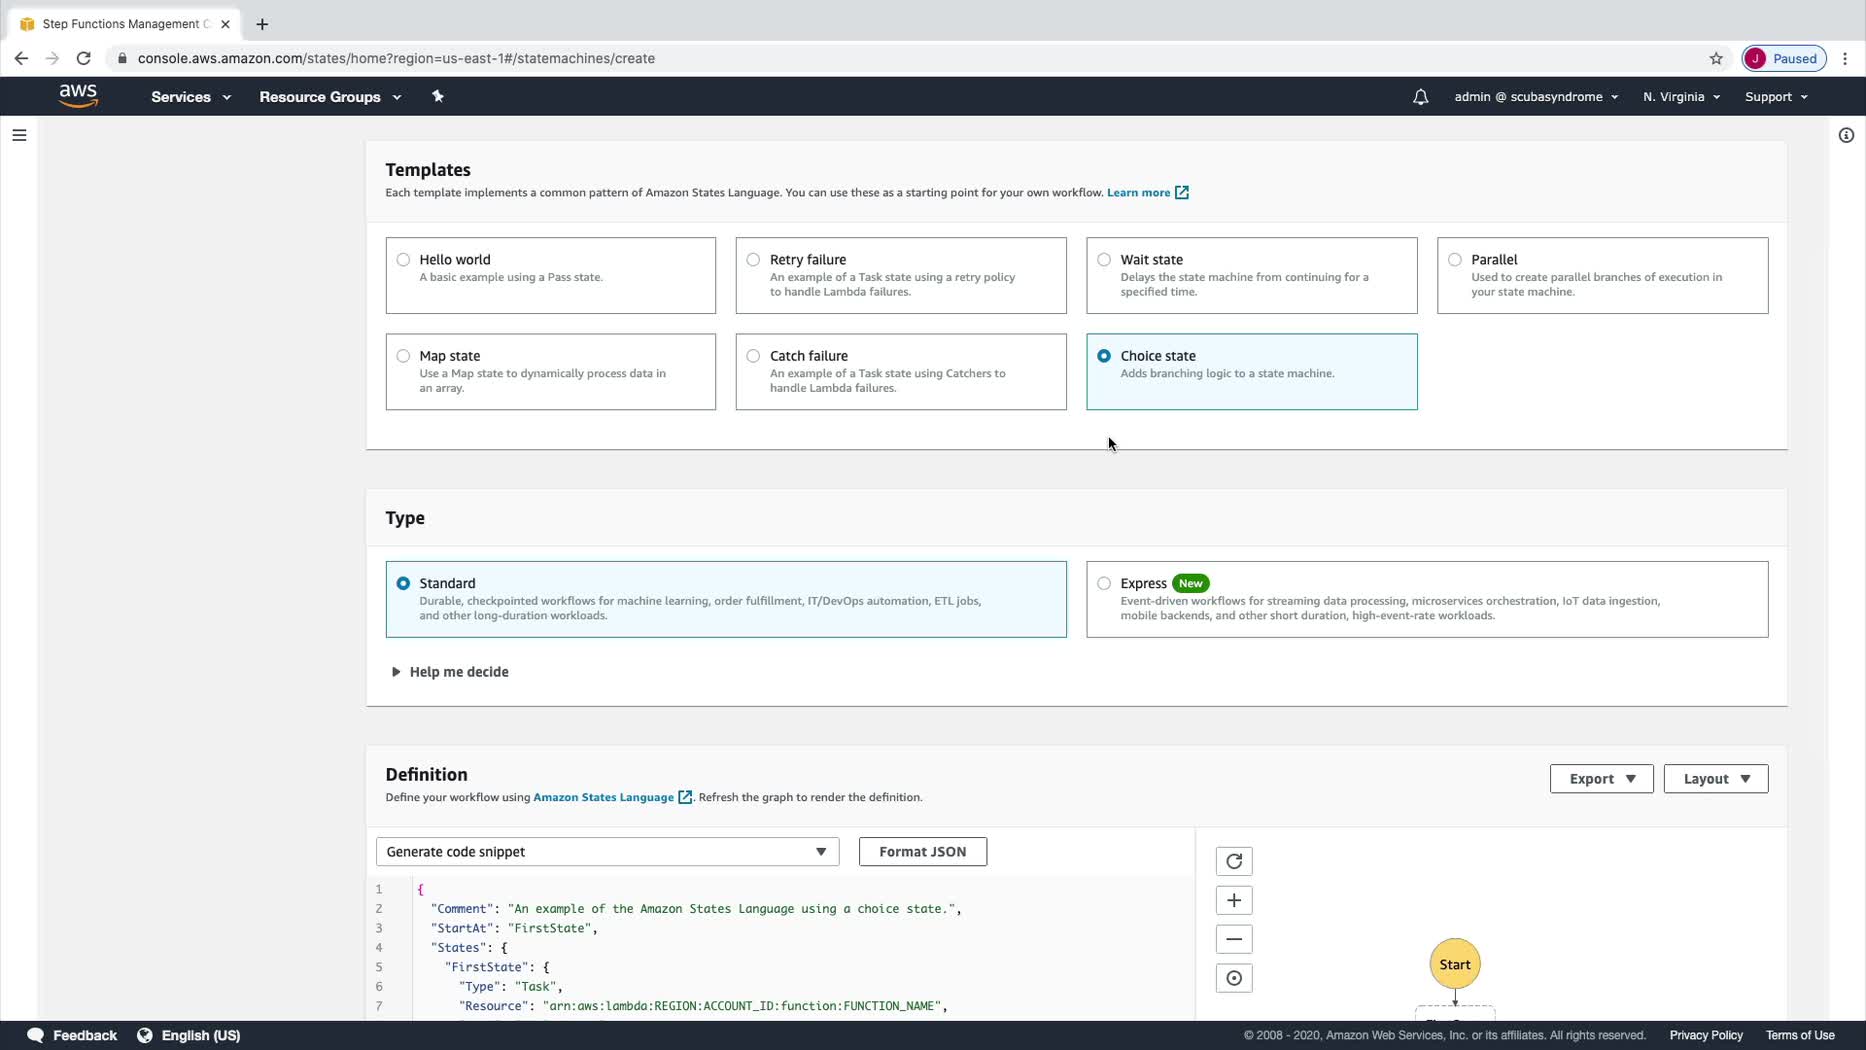The width and height of the screenshot is (1866, 1050).
Task: Select the Wait state template
Action: [x=1252, y=275]
